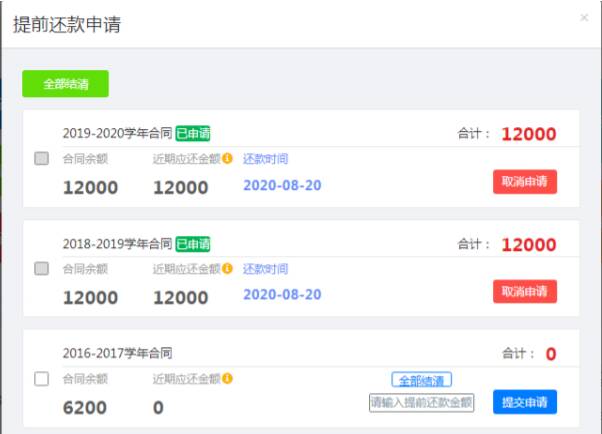The image size is (602, 434).
Task: Click info icon beside 近期应还金额 in 2016-2017 contract
Action: point(227,379)
